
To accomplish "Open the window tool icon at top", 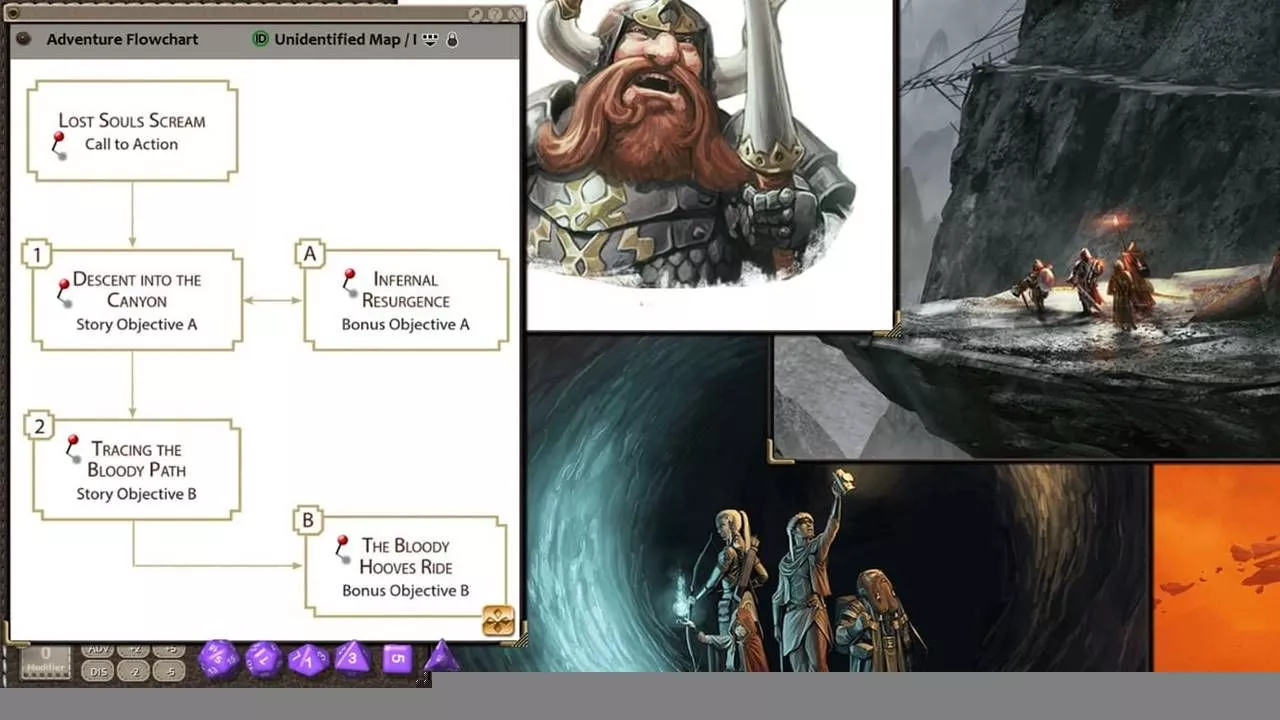I will coord(476,15).
